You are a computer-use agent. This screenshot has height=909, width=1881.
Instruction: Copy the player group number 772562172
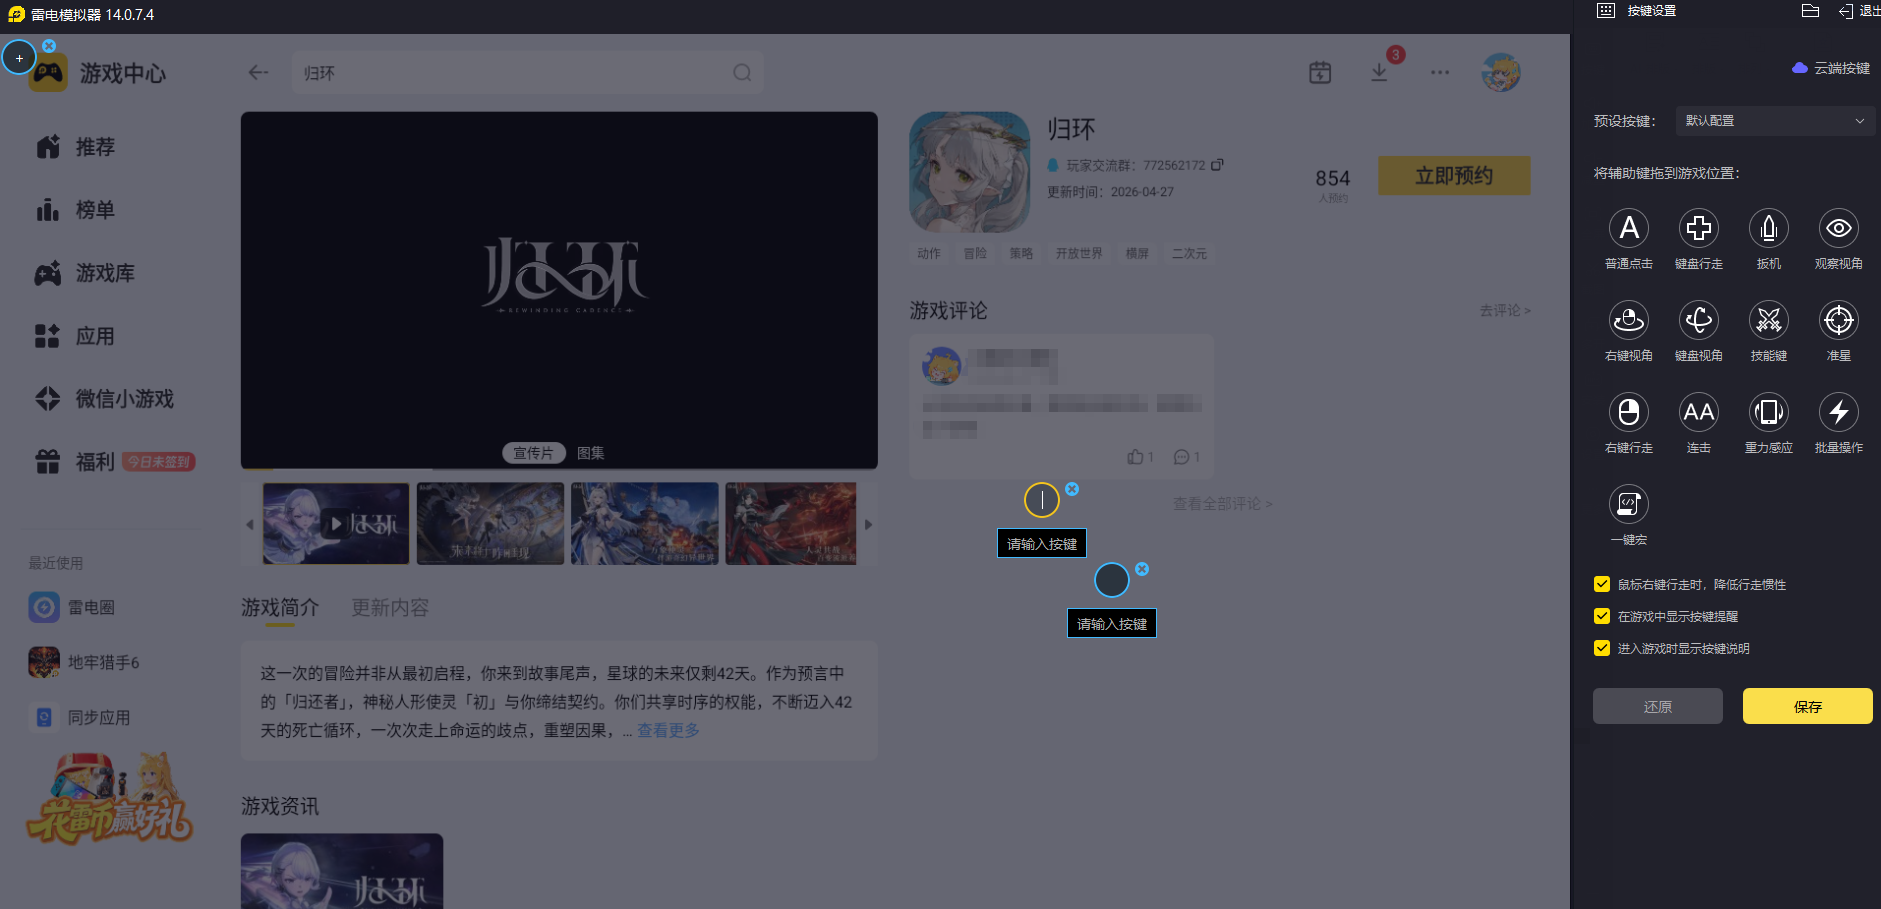(1217, 165)
